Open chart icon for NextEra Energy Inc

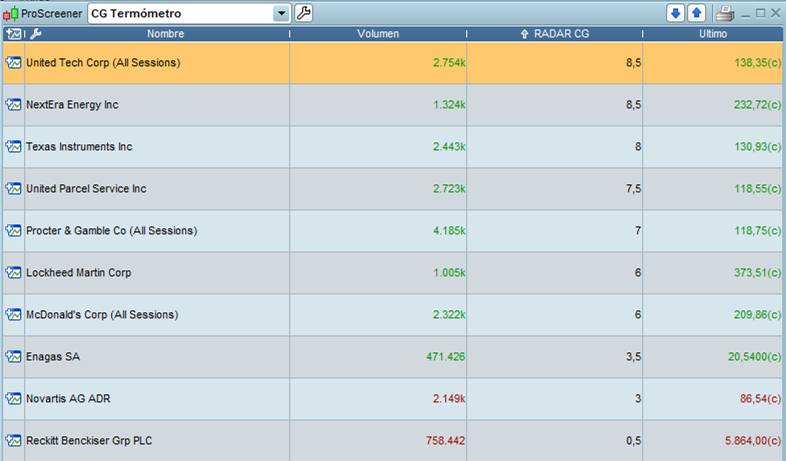[14, 105]
